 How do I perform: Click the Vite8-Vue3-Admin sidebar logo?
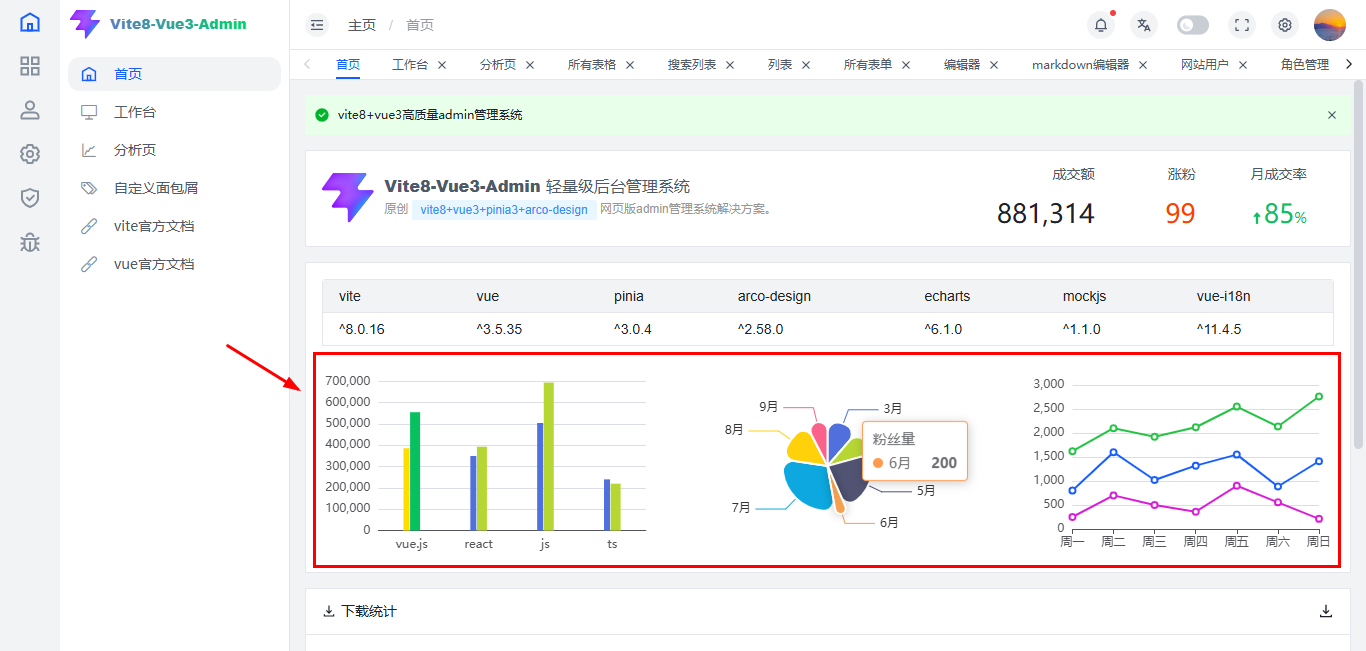[x=159, y=24]
